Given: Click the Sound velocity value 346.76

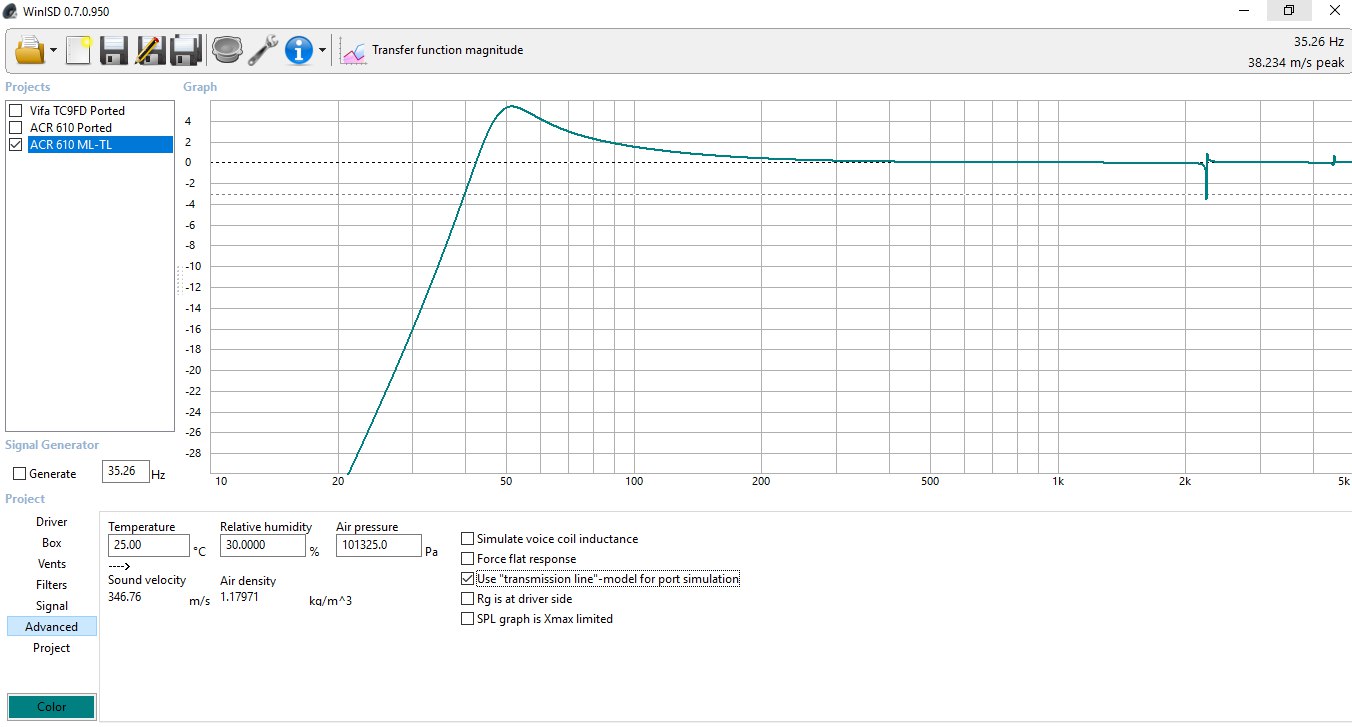Looking at the screenshot, I should 125,597.
